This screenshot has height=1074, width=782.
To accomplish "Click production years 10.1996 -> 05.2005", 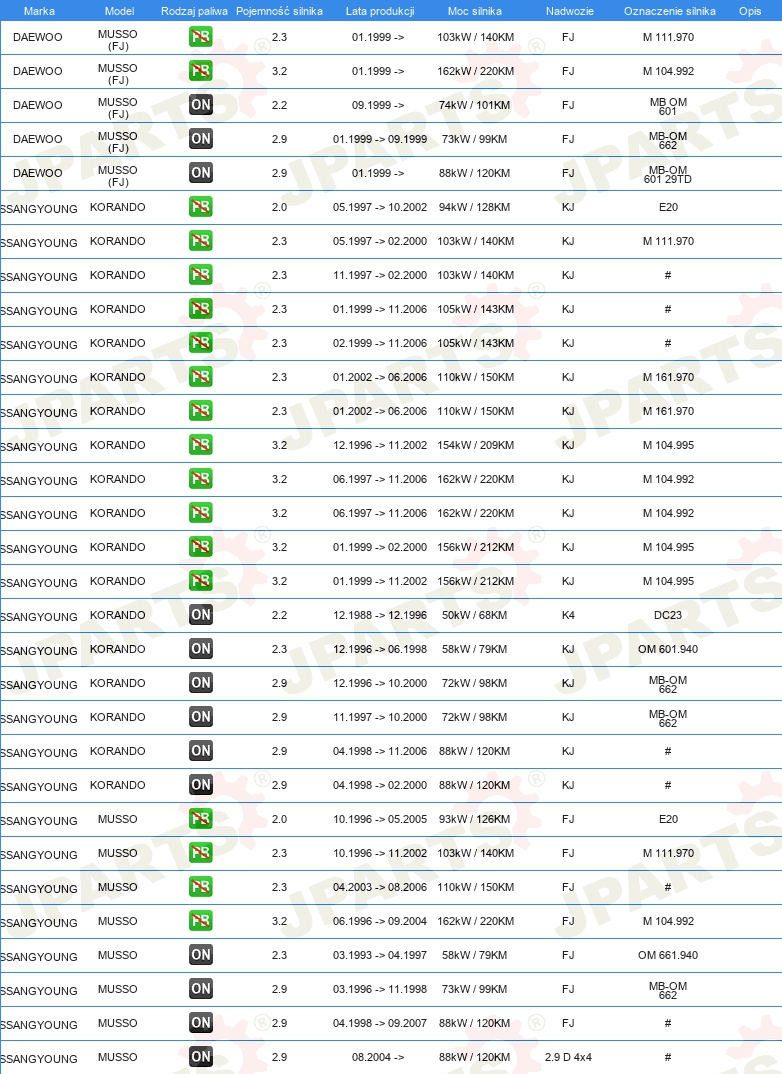I will point(380,819).
